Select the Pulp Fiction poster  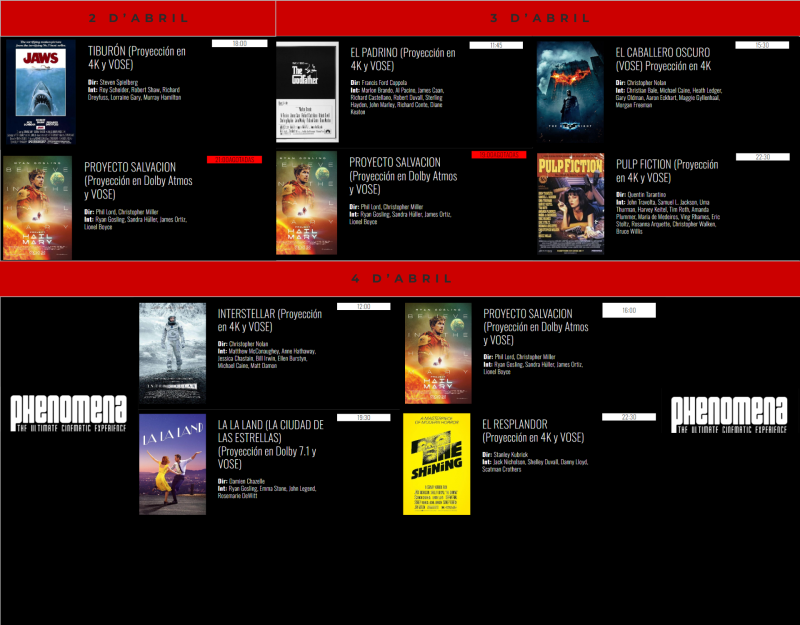point(571,204)
